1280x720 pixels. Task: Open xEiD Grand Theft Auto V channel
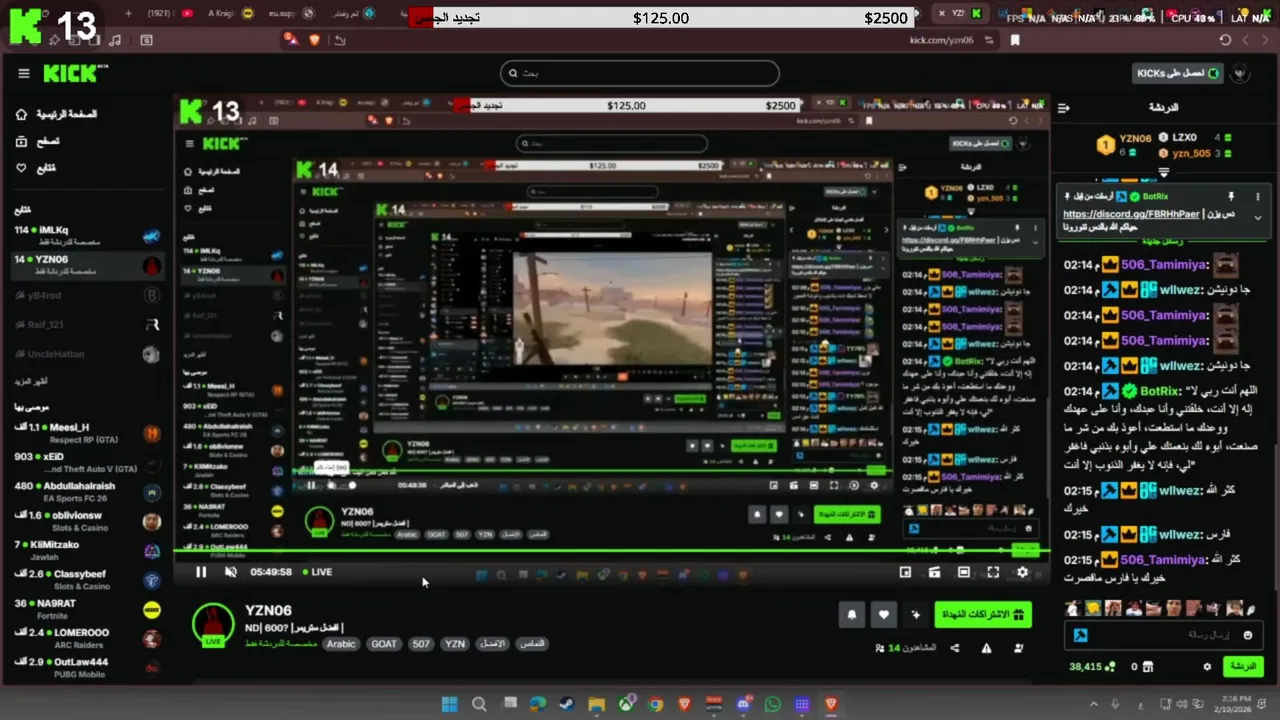86,462
